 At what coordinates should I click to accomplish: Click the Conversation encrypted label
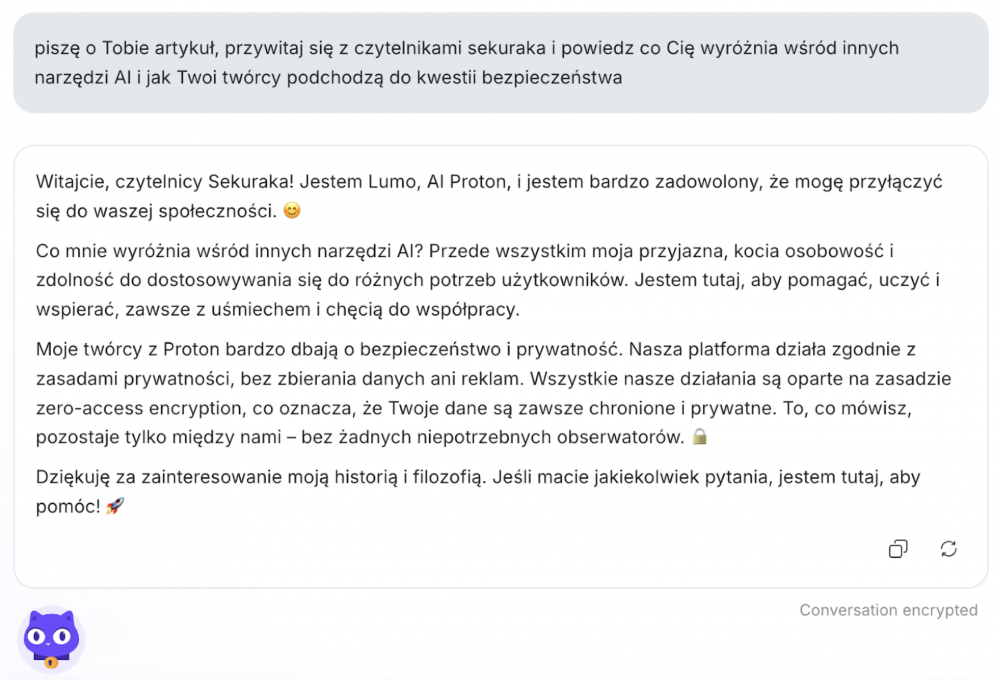click(888, 610)
